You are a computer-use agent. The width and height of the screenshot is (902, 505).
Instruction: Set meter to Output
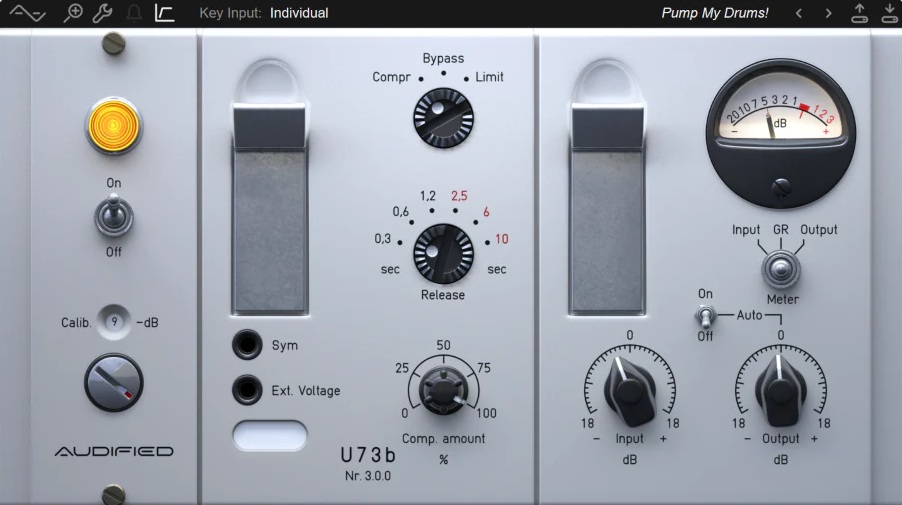(819, 229)
